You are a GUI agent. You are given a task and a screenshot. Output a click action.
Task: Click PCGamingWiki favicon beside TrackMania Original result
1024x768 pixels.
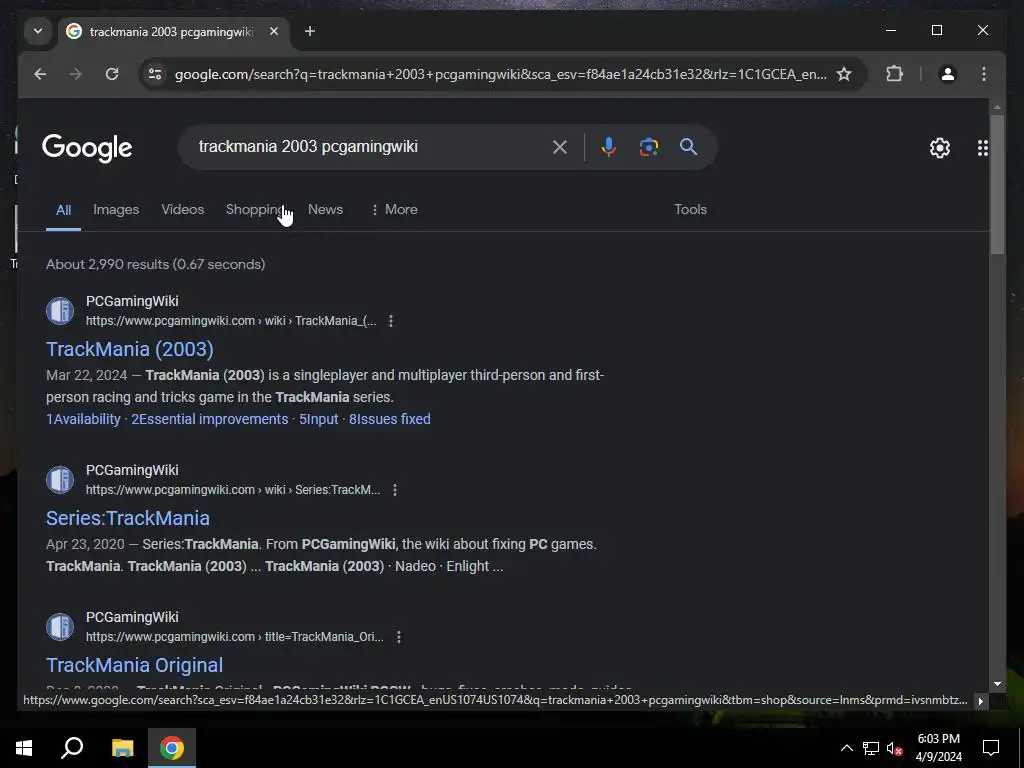(60, 627)
